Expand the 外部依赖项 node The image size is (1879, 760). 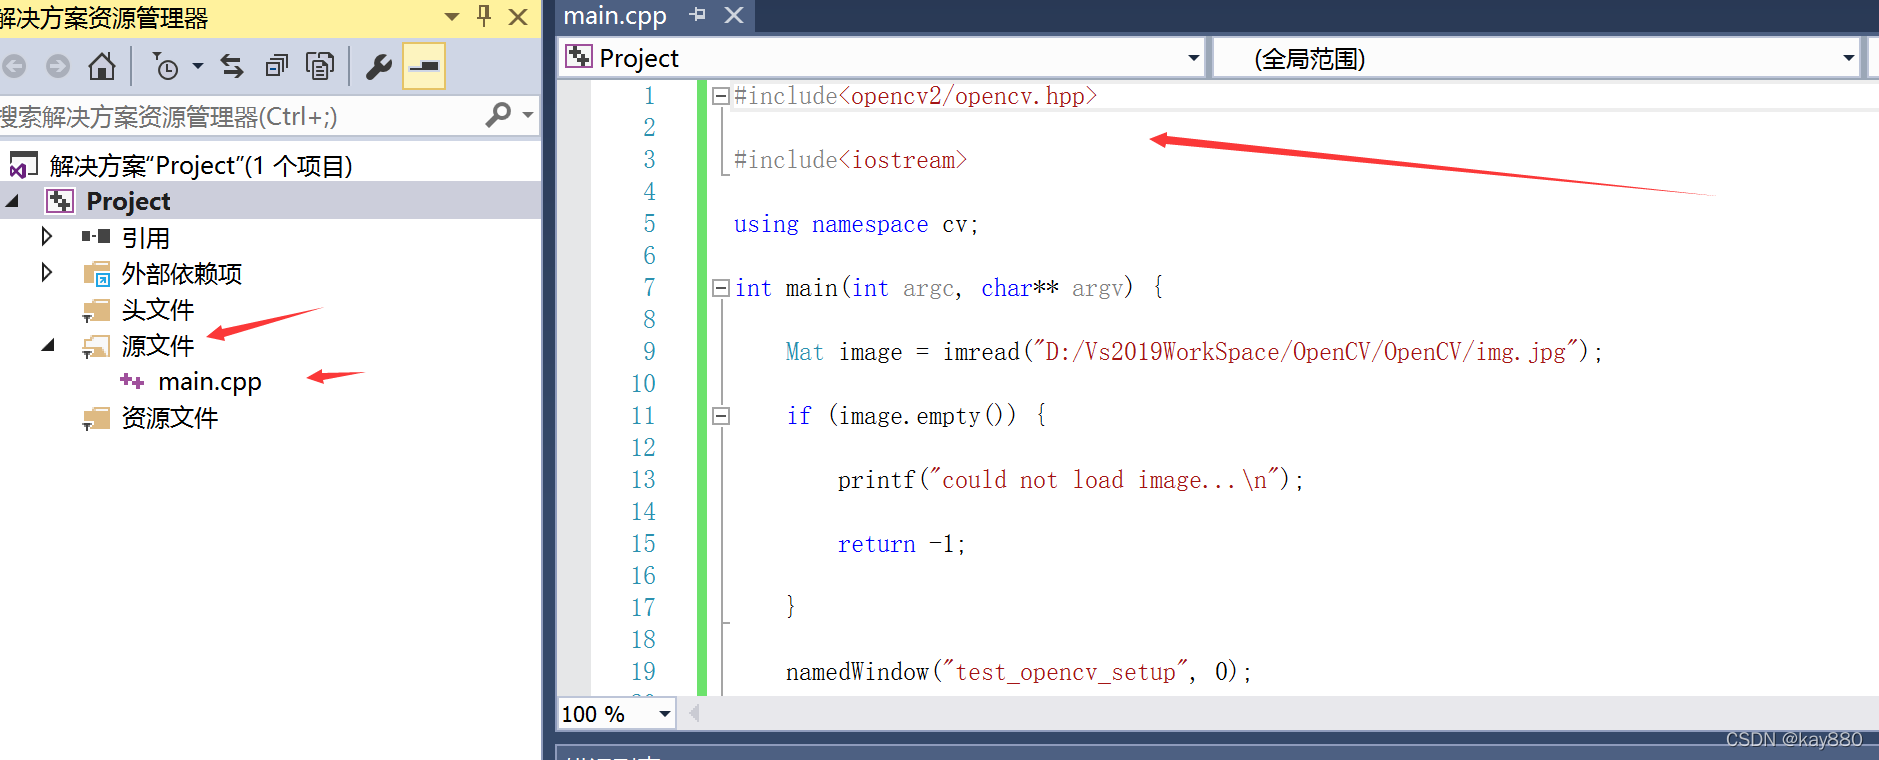point(46,273)
